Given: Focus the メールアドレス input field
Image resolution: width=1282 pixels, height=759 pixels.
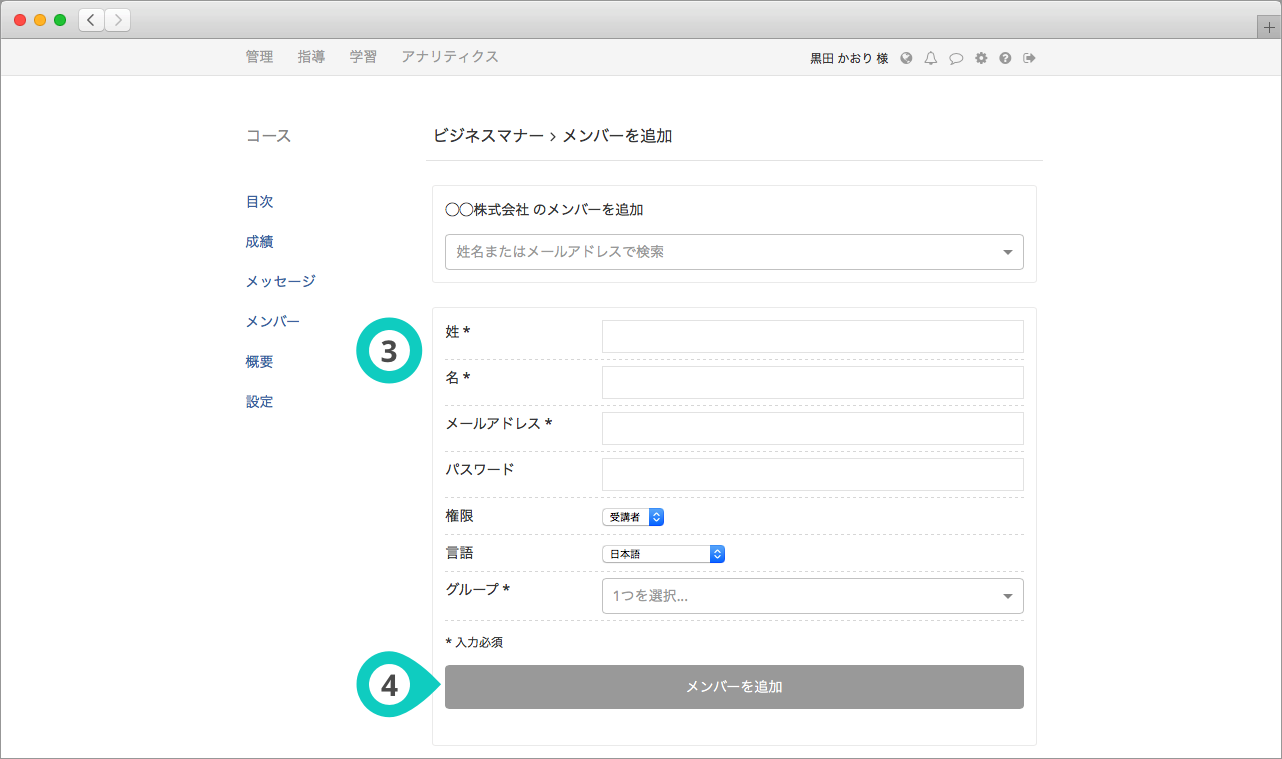Looking at the screenshot, I should tap(812, 428).
